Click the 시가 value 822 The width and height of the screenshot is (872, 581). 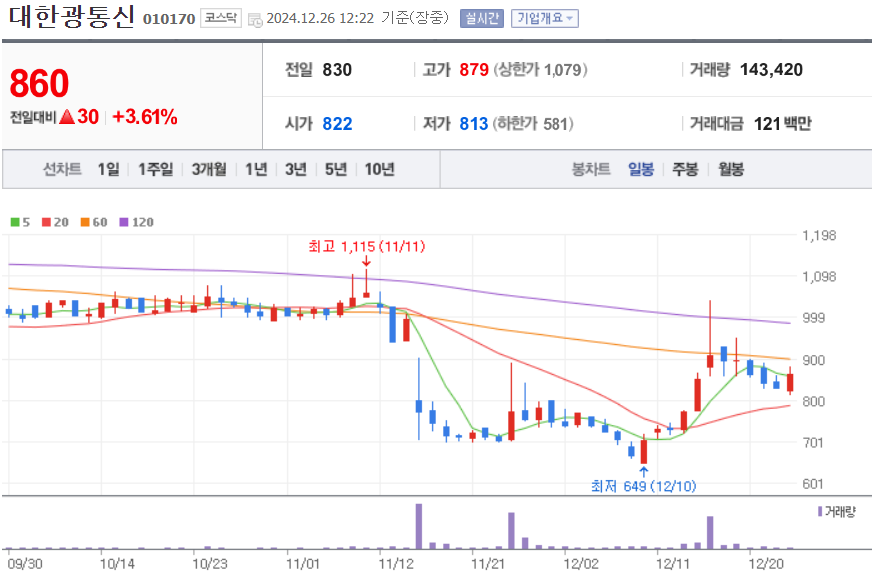click(338, 123)
